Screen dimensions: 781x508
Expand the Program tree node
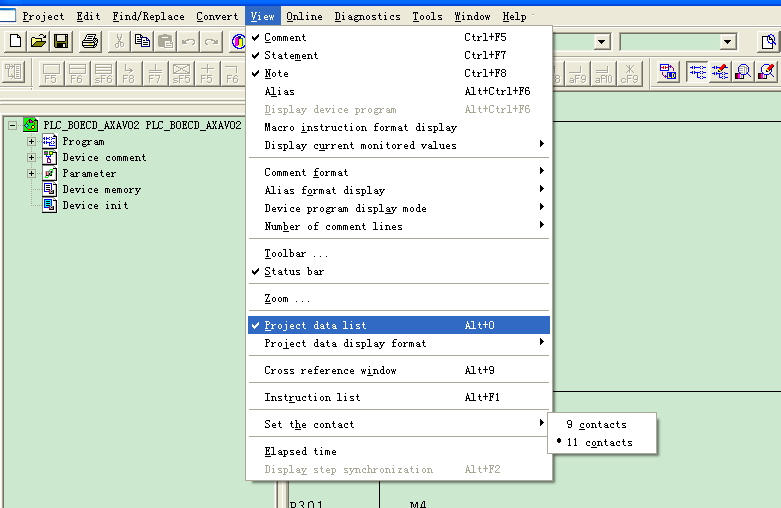(x=31, y=142)
